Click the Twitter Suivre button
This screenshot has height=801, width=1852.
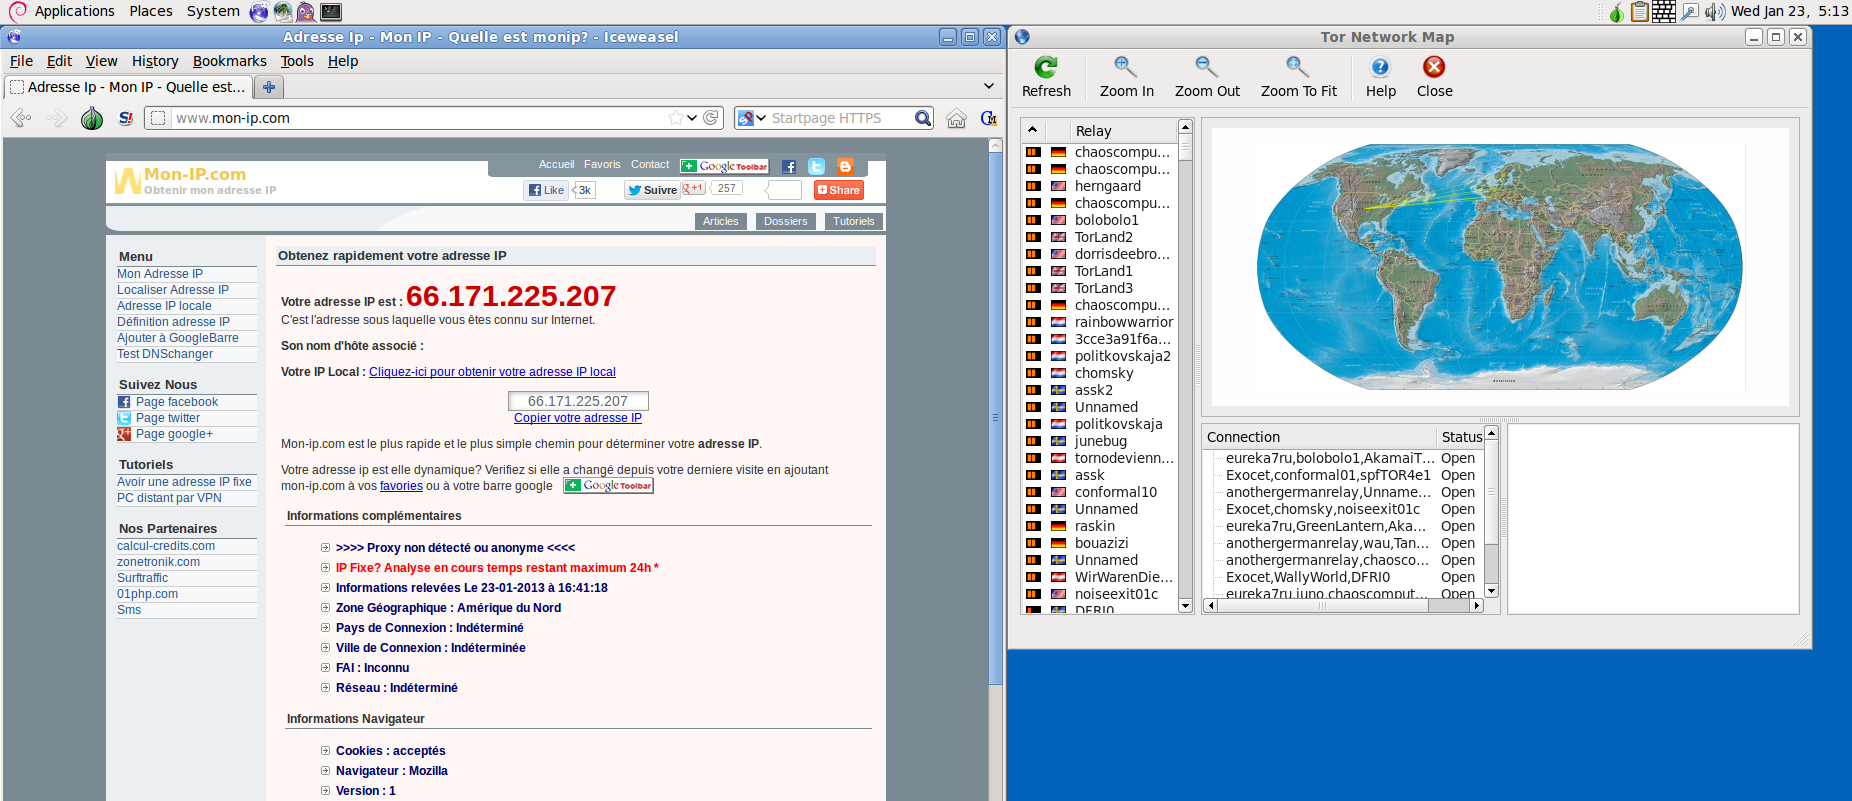click(x=653, y=190)
